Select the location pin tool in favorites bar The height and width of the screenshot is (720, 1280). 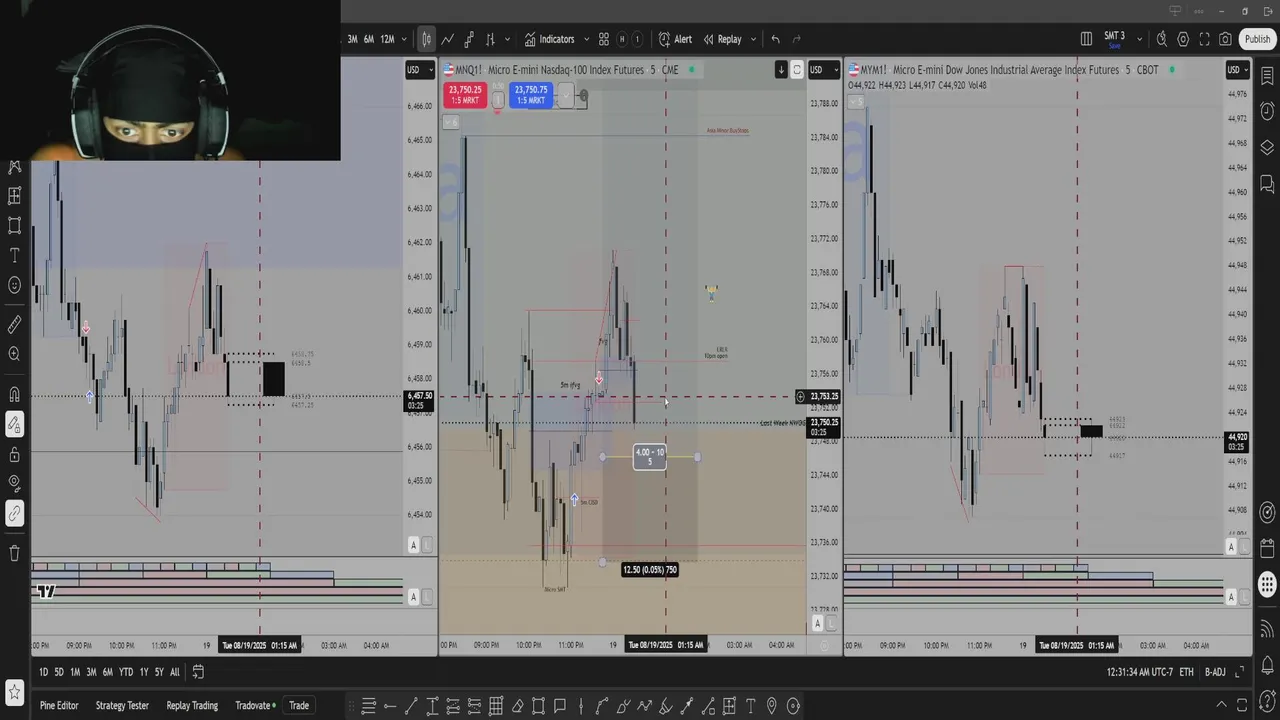[772, 706]
